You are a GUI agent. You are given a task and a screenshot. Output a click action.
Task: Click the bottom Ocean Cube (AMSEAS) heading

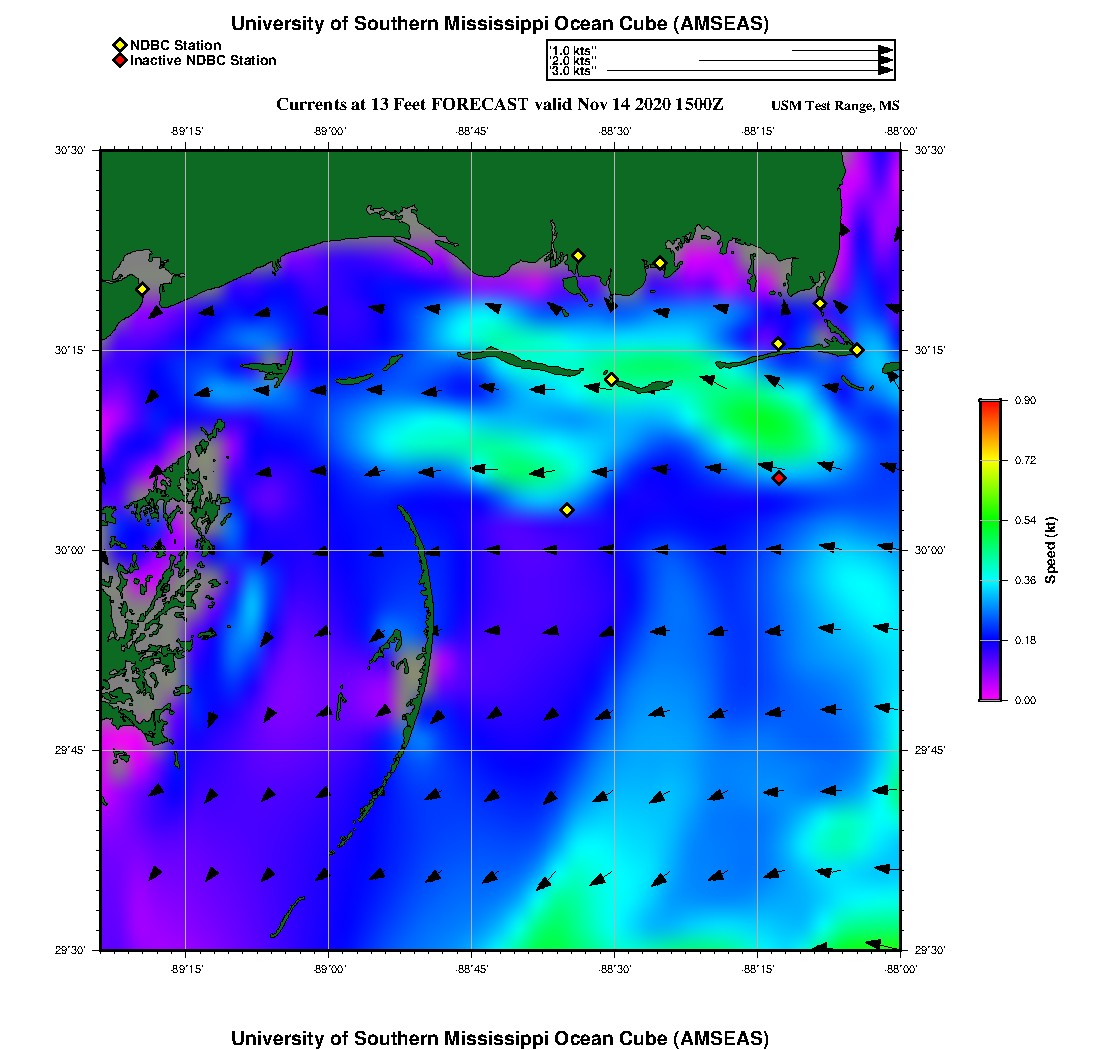pos(500,1038)
